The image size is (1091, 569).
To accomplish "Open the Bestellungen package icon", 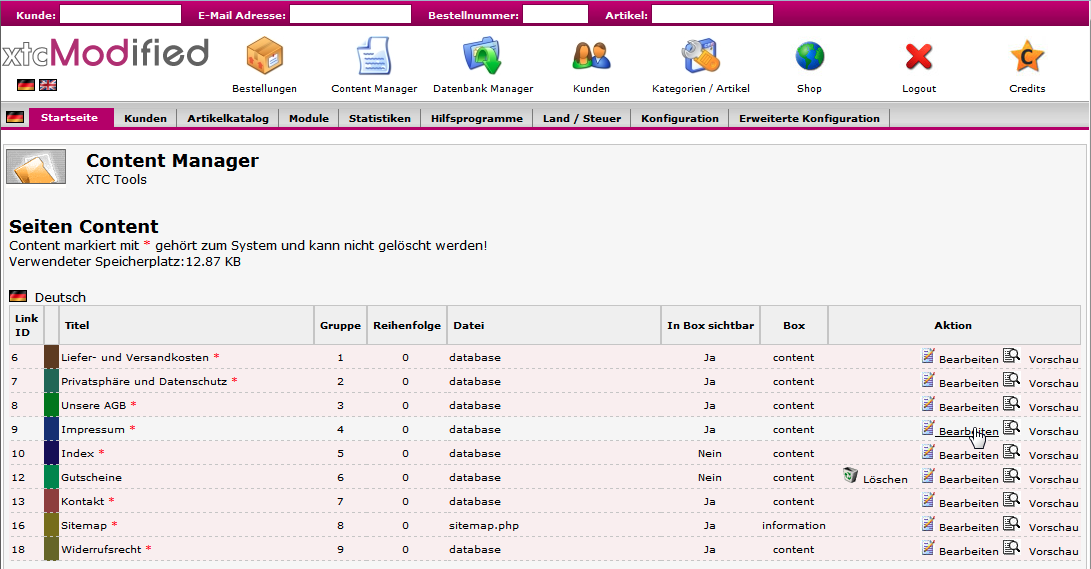I will [264, 56].
